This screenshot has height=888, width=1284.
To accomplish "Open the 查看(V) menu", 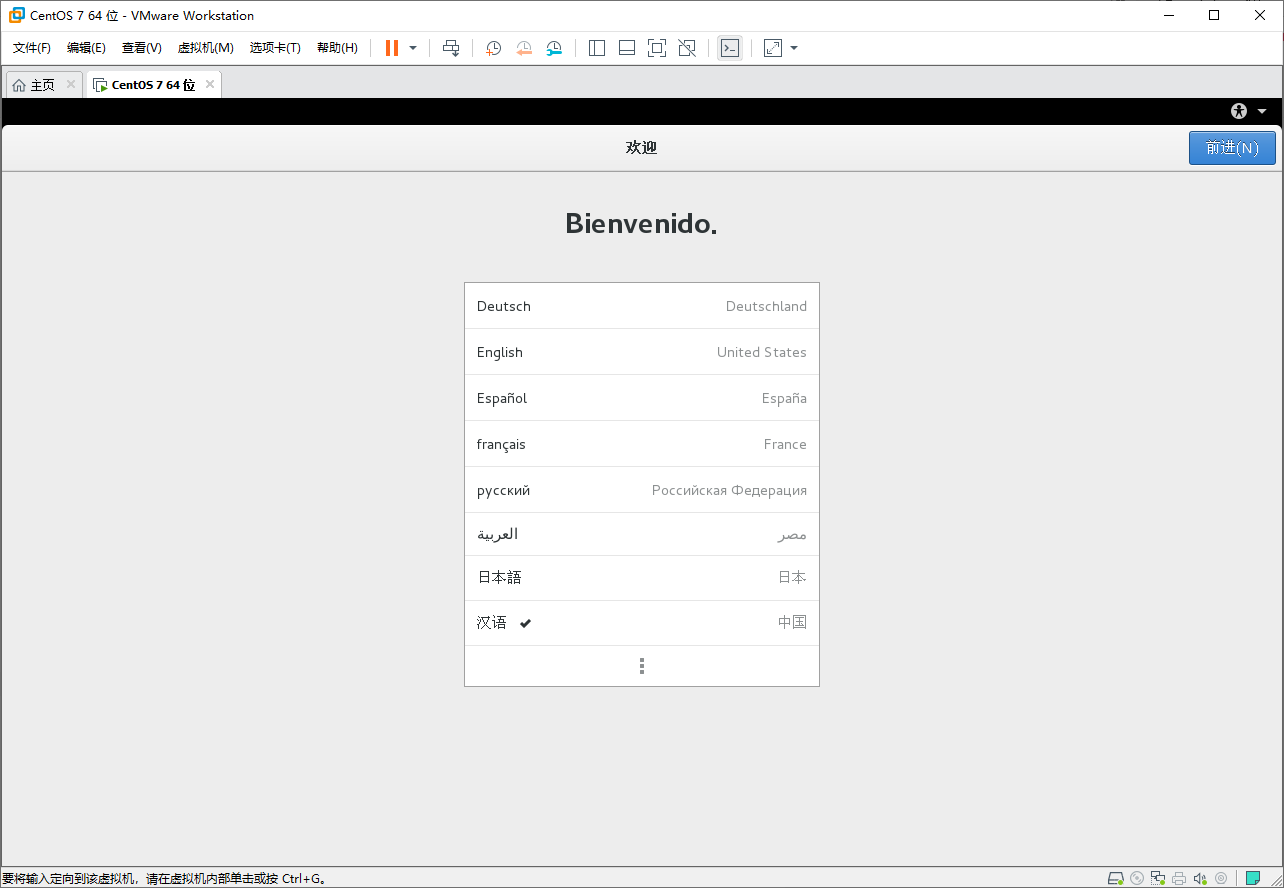I will point(142,48).
